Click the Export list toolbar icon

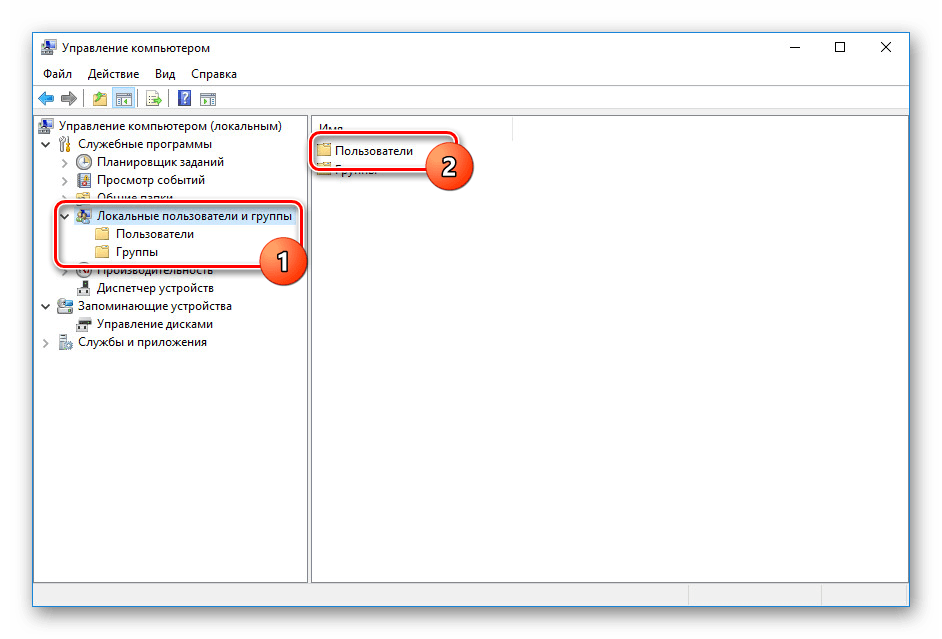click(x=154, y=98)
